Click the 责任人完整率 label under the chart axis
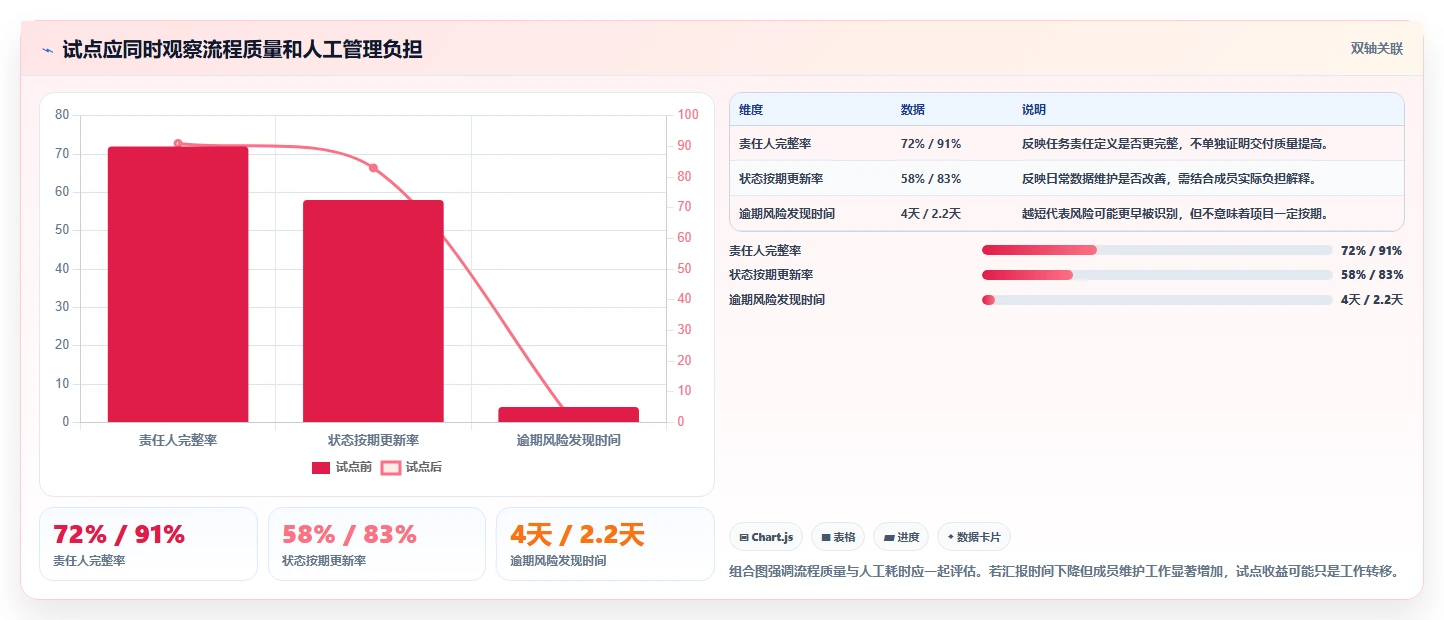The height and width of the screenshot is (620, 1444). [178, 440]
